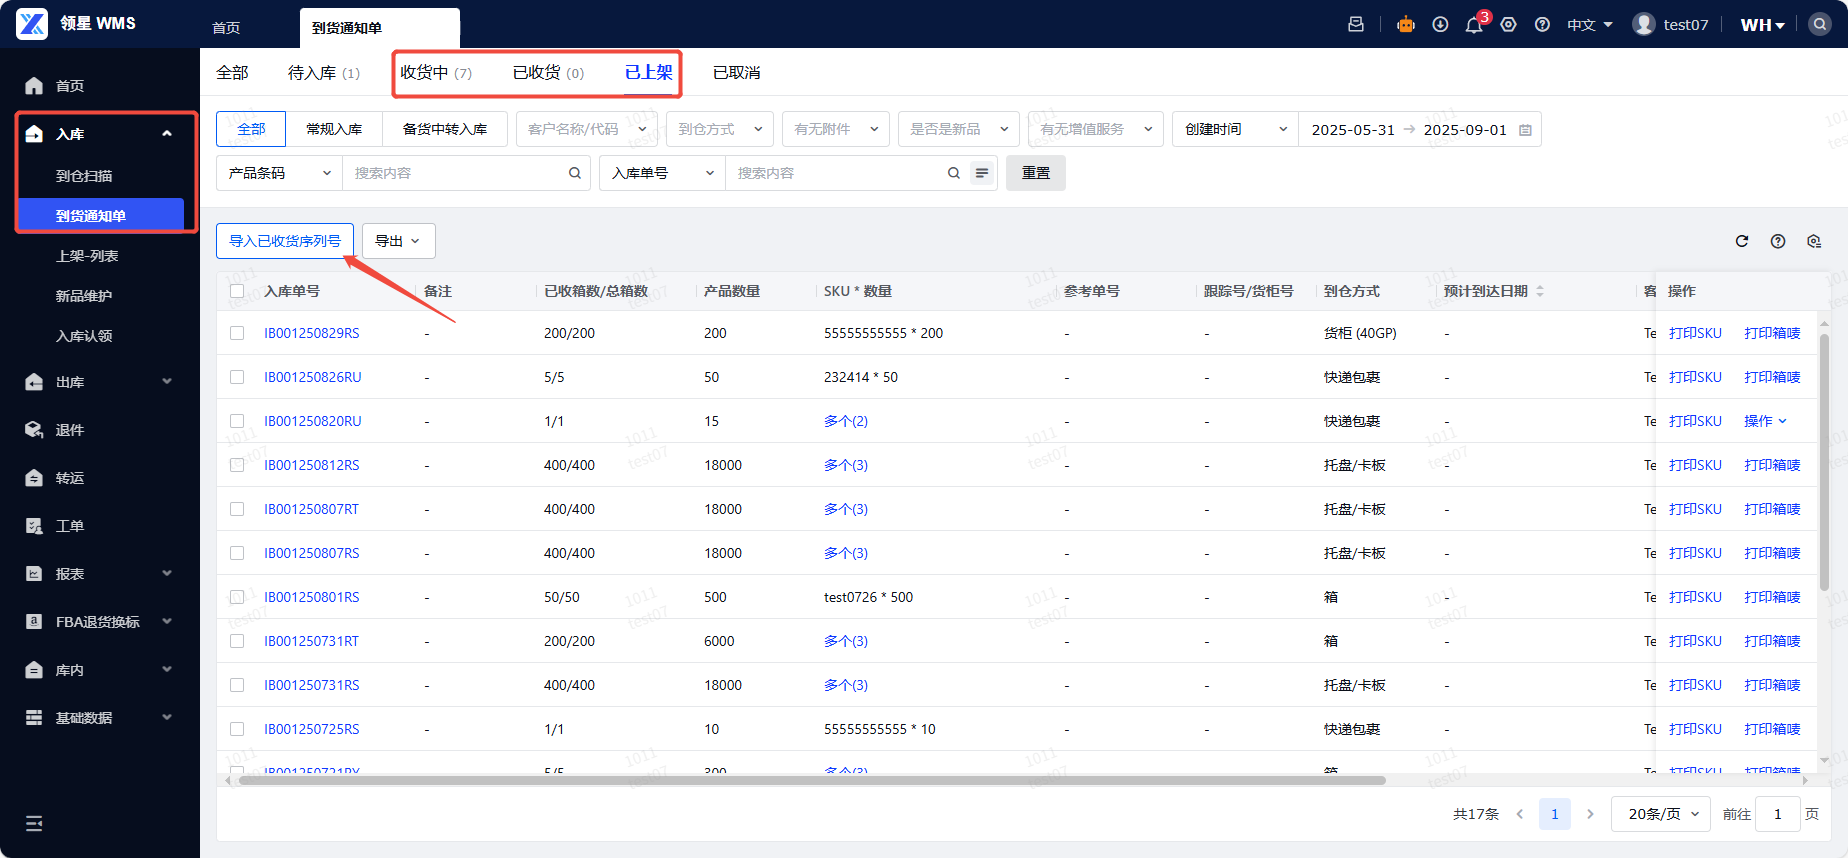Click the horizontal scrollbar under the table

click(810, 780)
